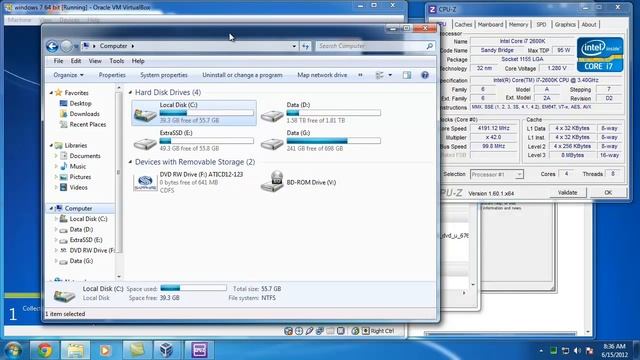Switch to CPU-Z Memory tab

click(518, 24)
